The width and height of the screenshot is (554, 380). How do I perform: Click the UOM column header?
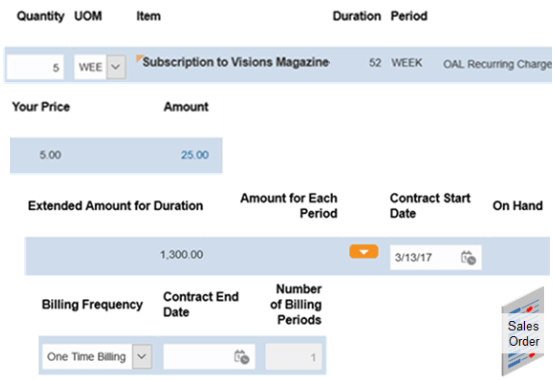click(x=88, y=16)
